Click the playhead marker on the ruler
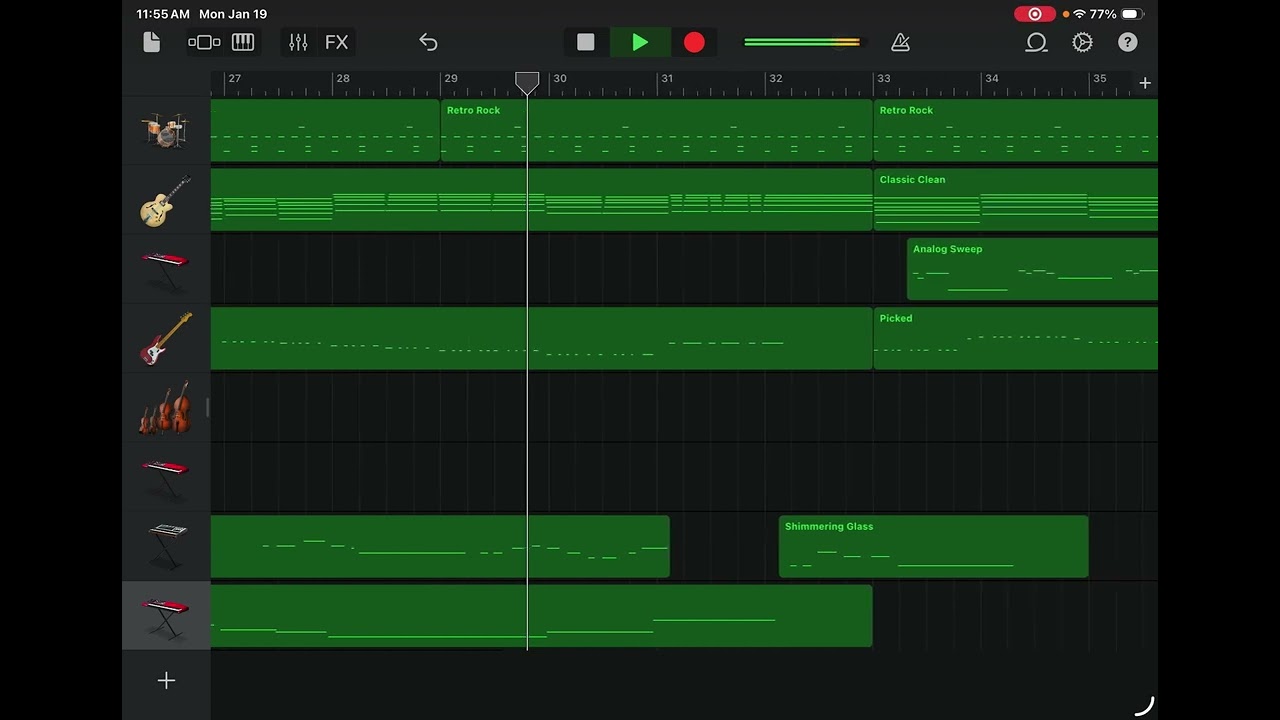This screenshot has width=1280, height=720. (527, 82)
